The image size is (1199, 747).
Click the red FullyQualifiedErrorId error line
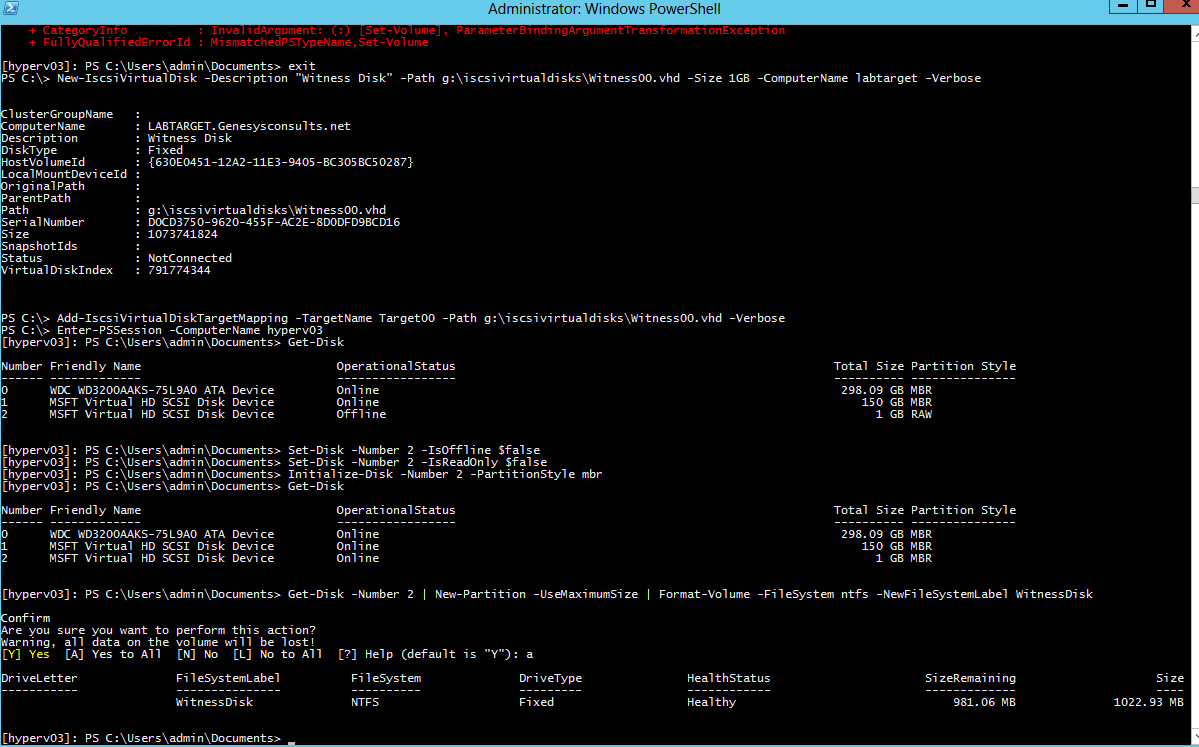[x=228, y=42]
